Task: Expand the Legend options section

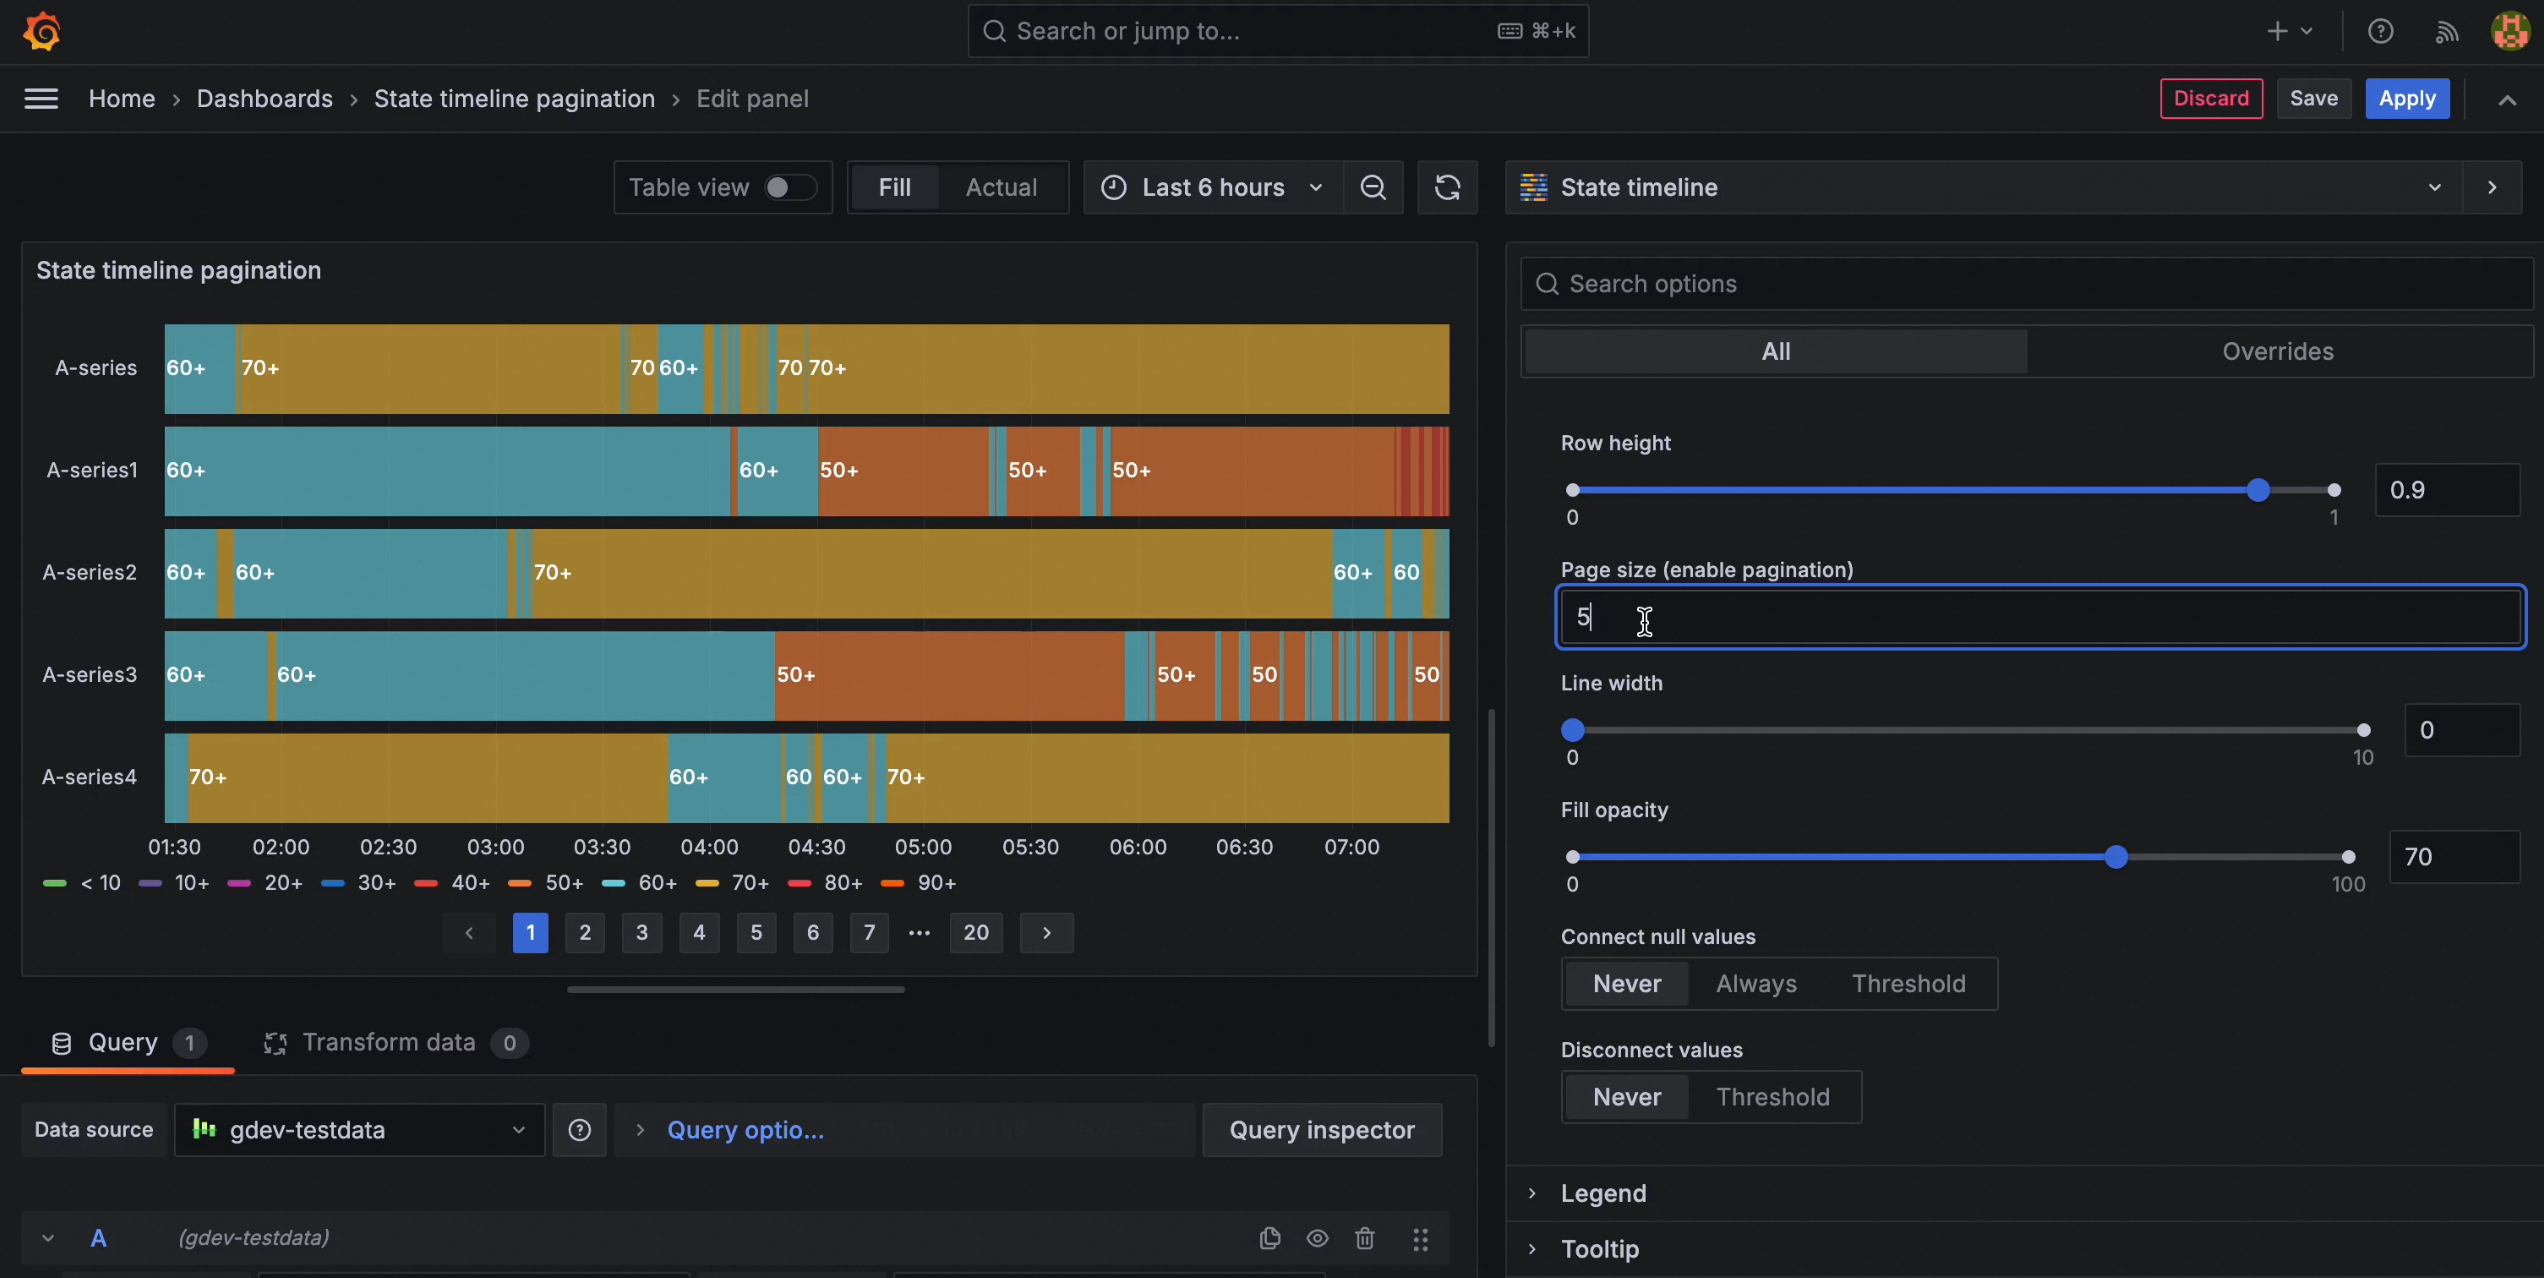Action: 1603,1193
